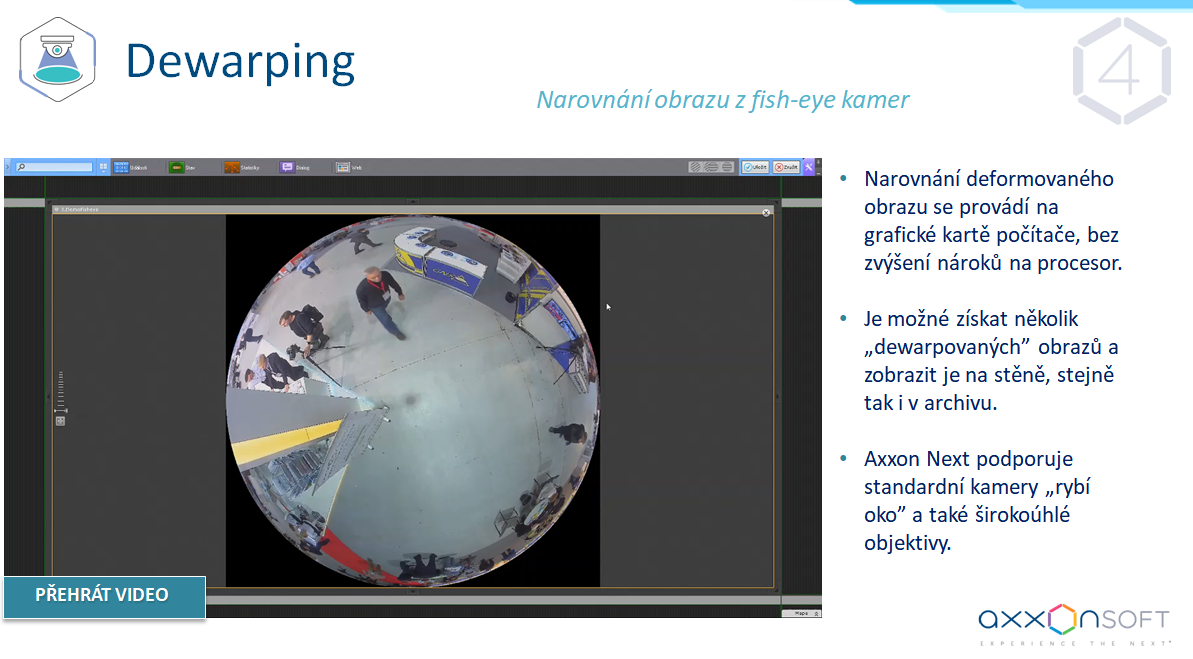Open the Statistiky statistics panel

[241, 167]
